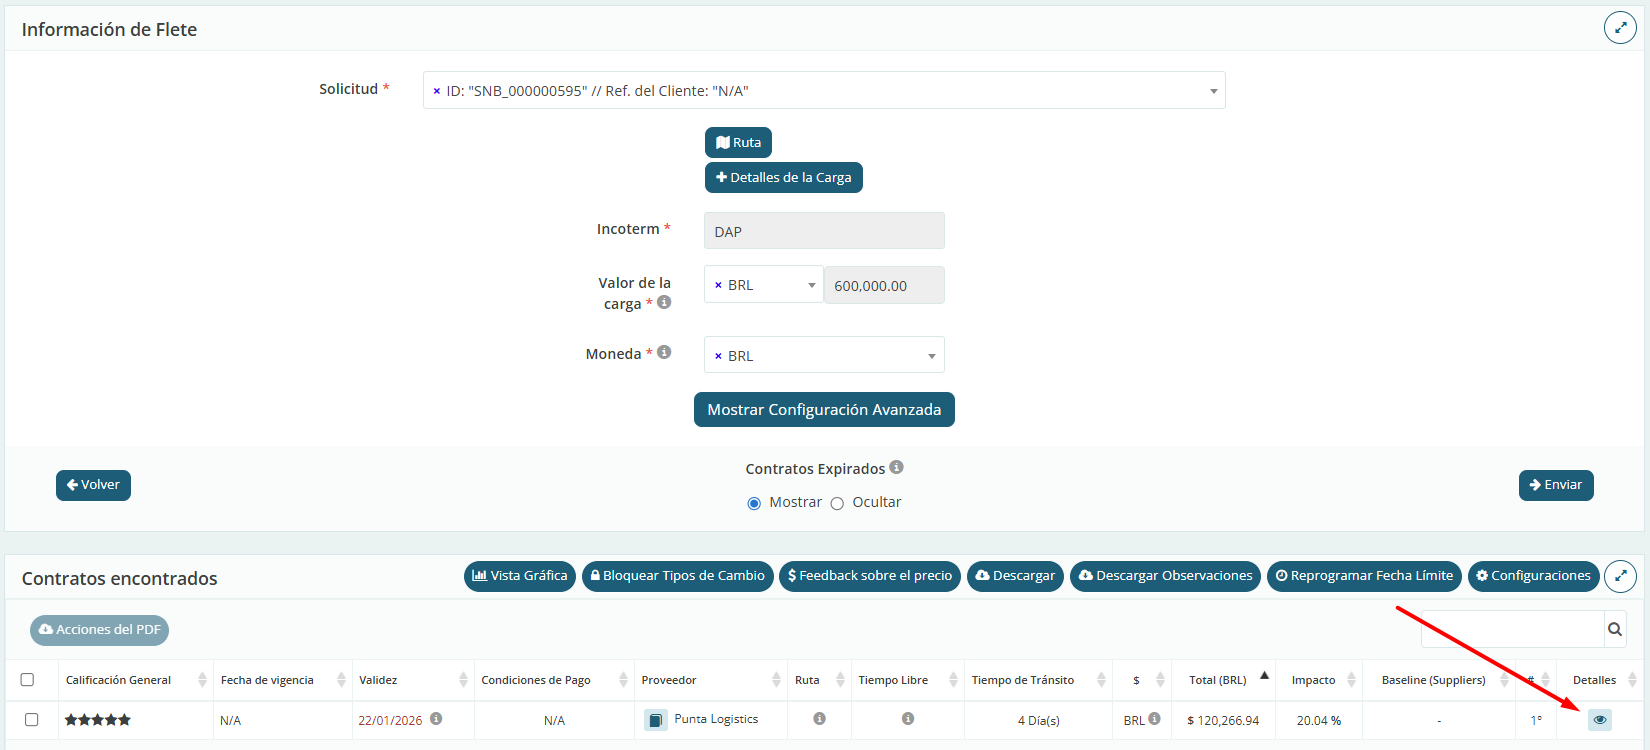Select the Ocultar radio button
This screenshot has width=1650, height=750.
[x=837, y=503]
